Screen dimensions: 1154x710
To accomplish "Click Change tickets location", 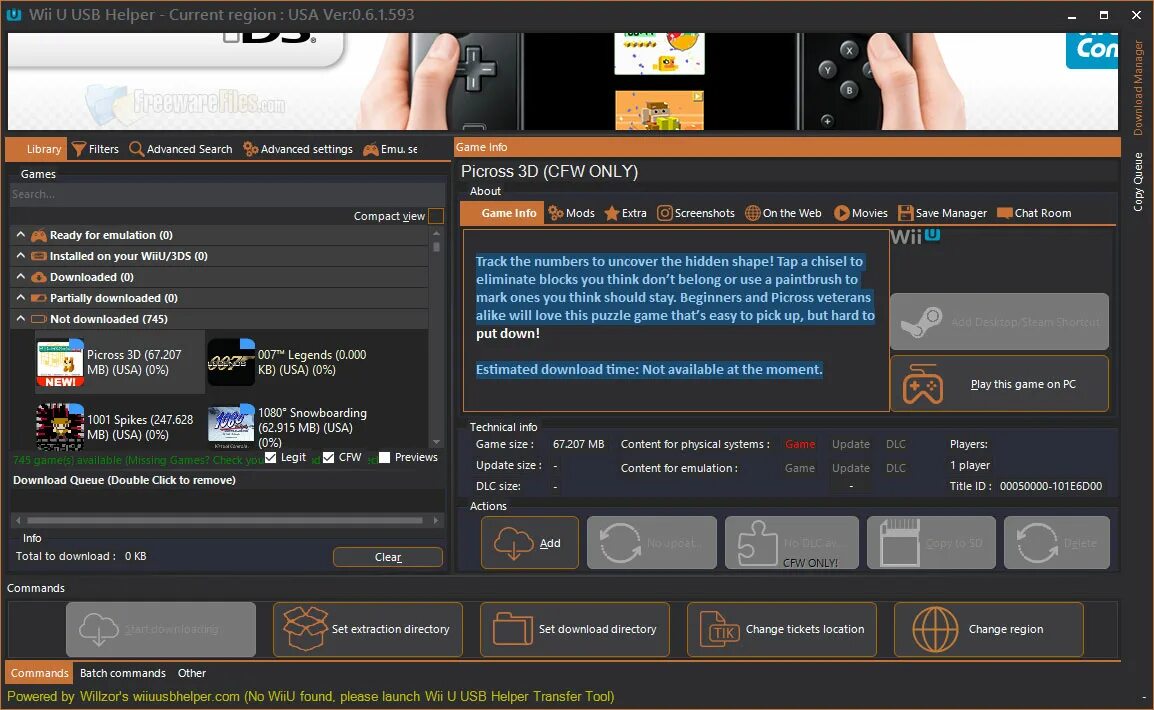I will tap(782, 630).
